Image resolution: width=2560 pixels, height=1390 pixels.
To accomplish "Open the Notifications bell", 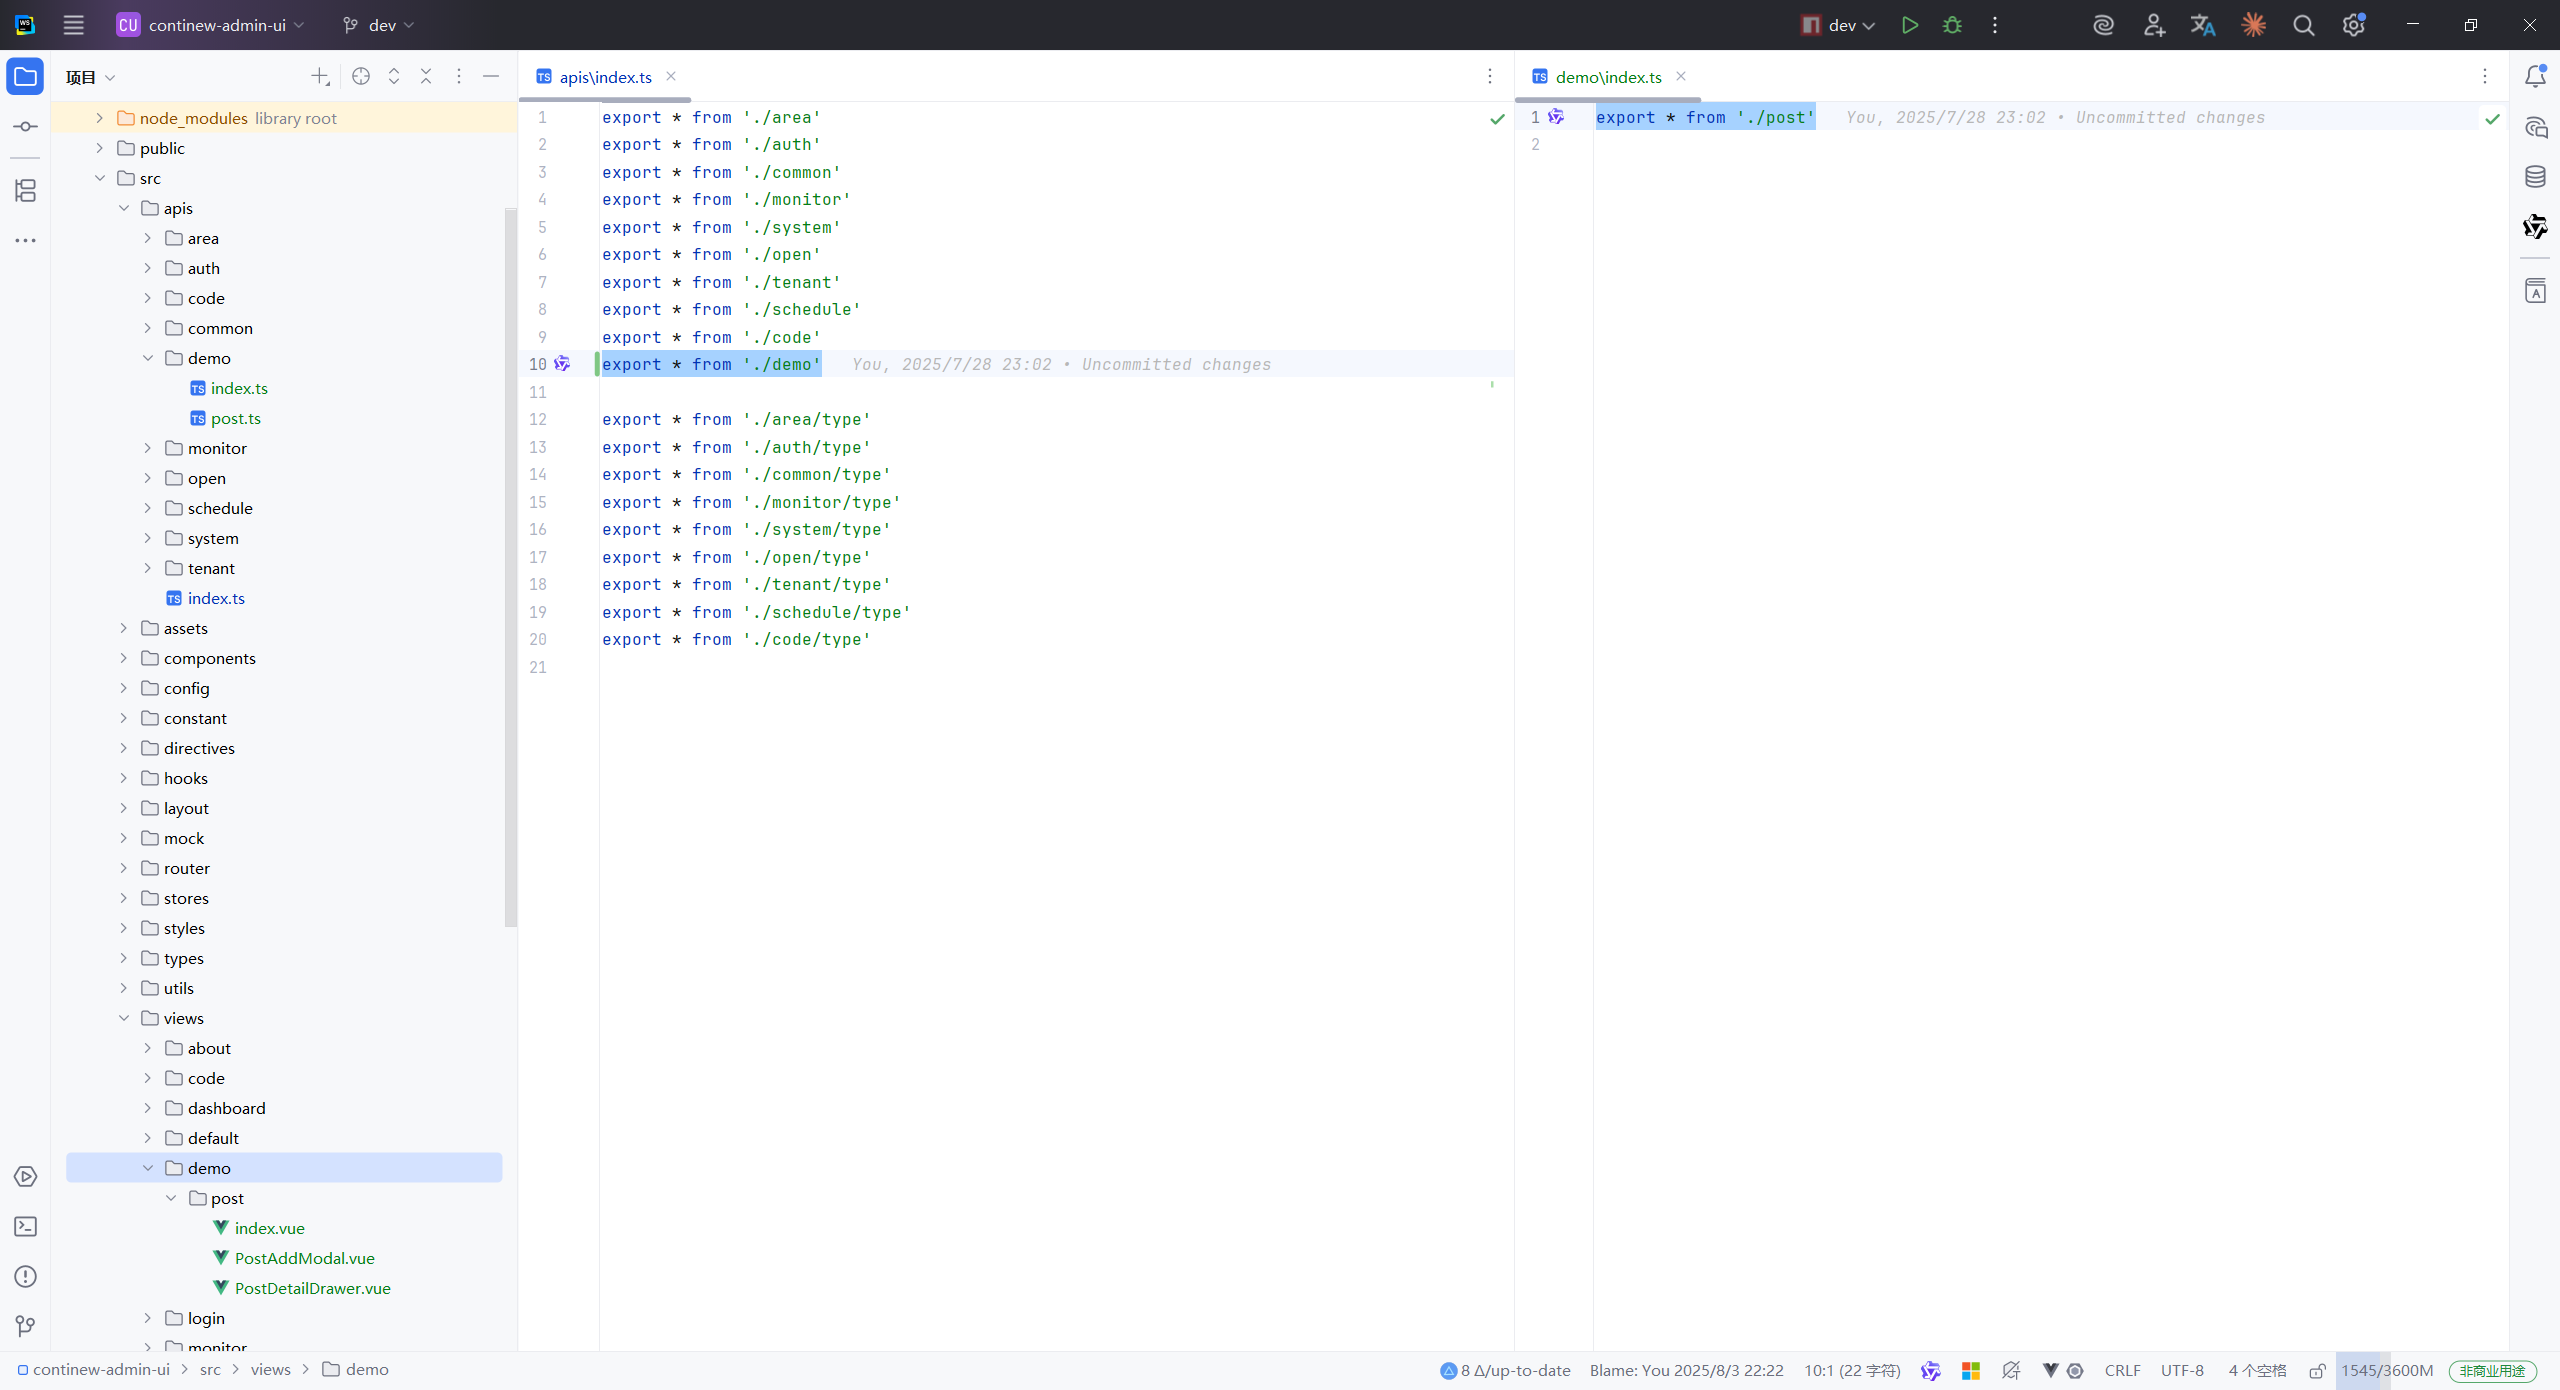I will (2535, 77).
